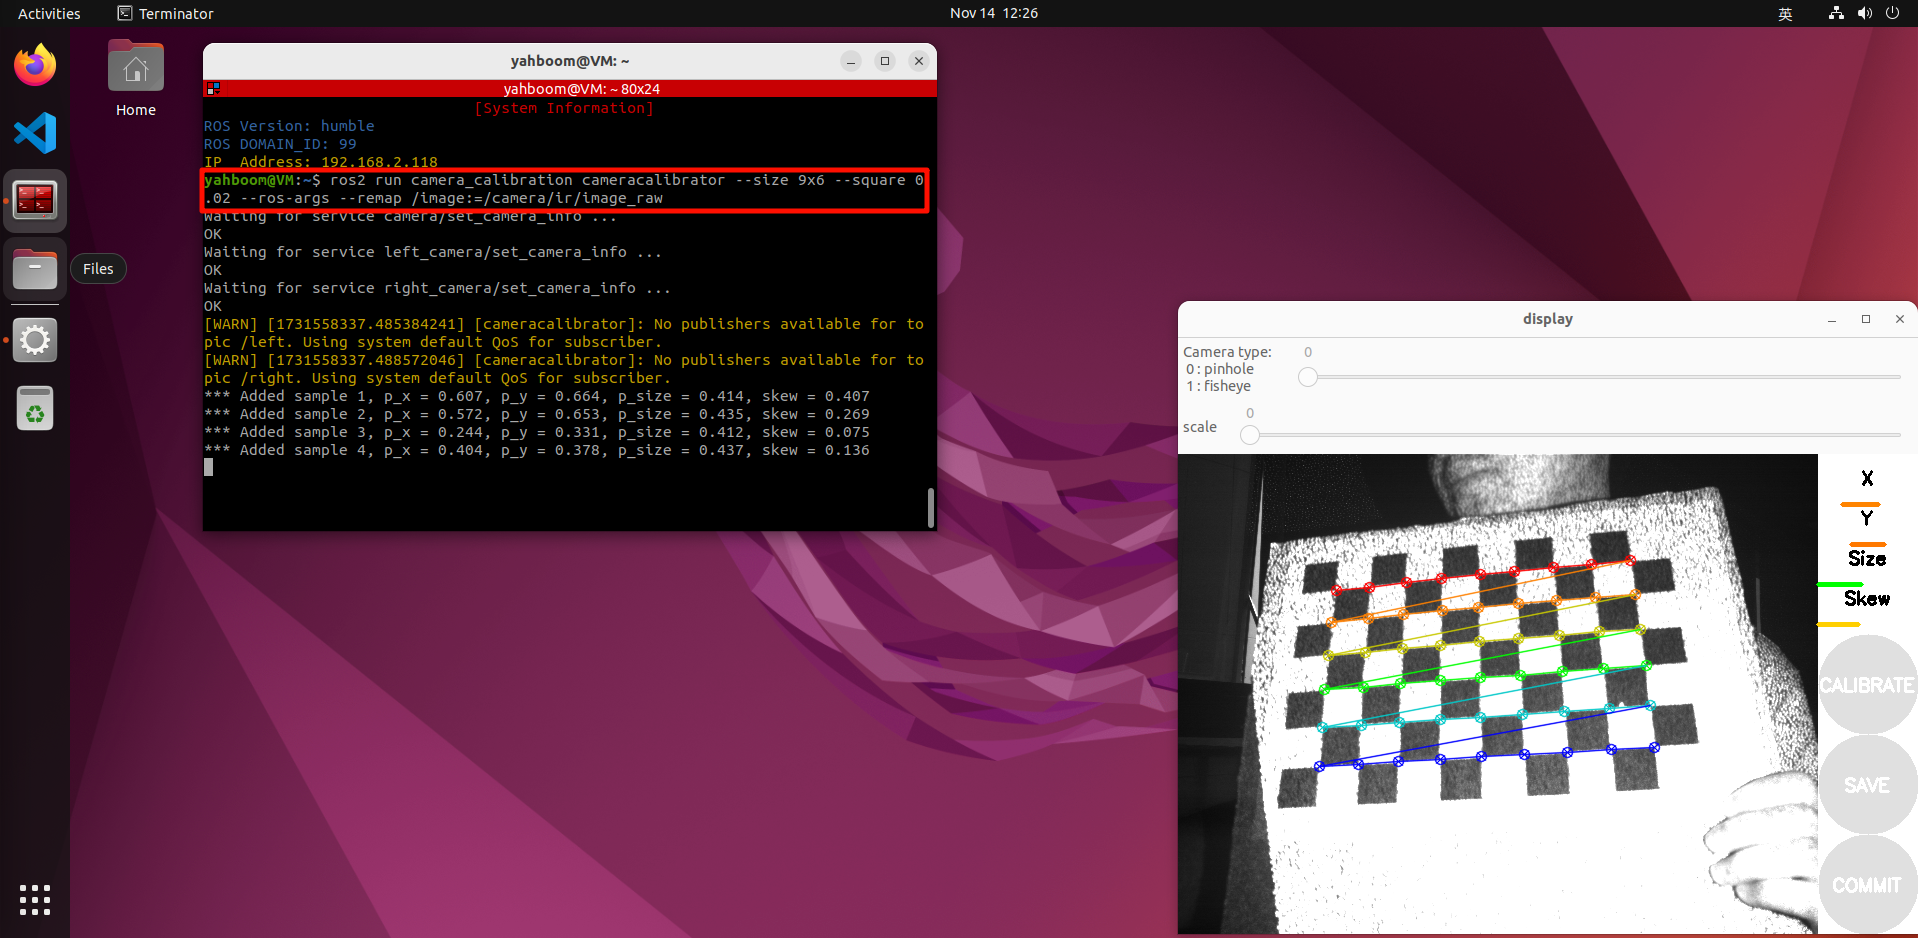Click the red terminal title bar 'yahboom@VM: ~ 80x24'
Screen dimensions: 1918x938
pyautogui.click(x=570, y=89)
